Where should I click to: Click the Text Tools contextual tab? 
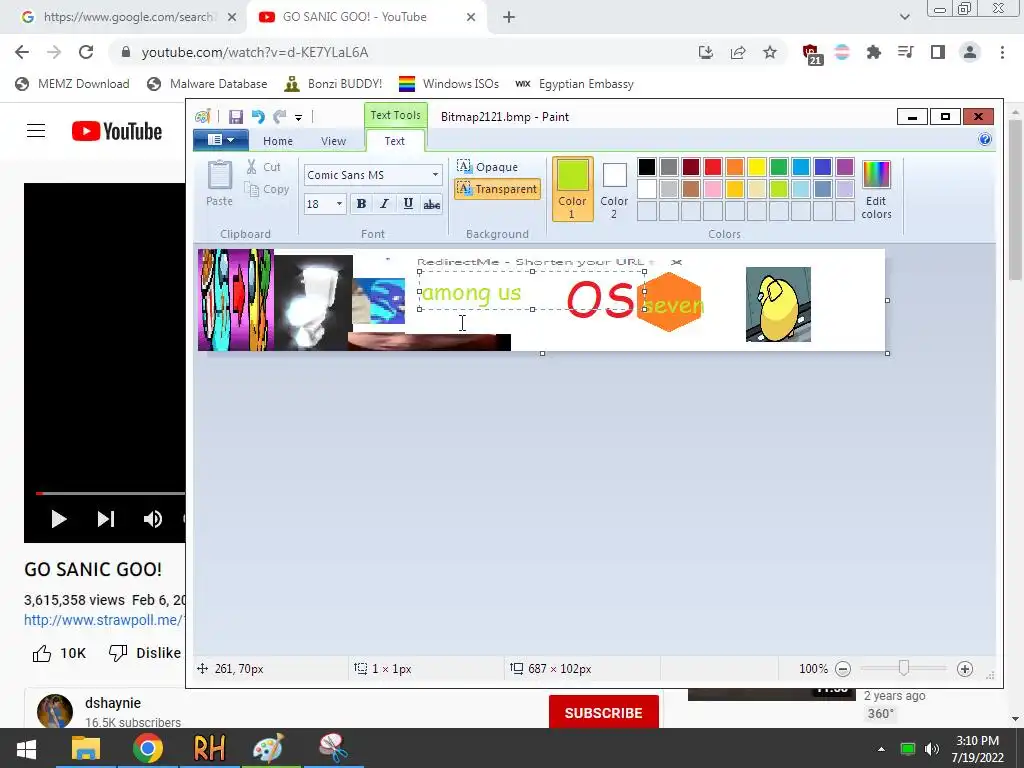pyautogui.click(x=396, y=115)
